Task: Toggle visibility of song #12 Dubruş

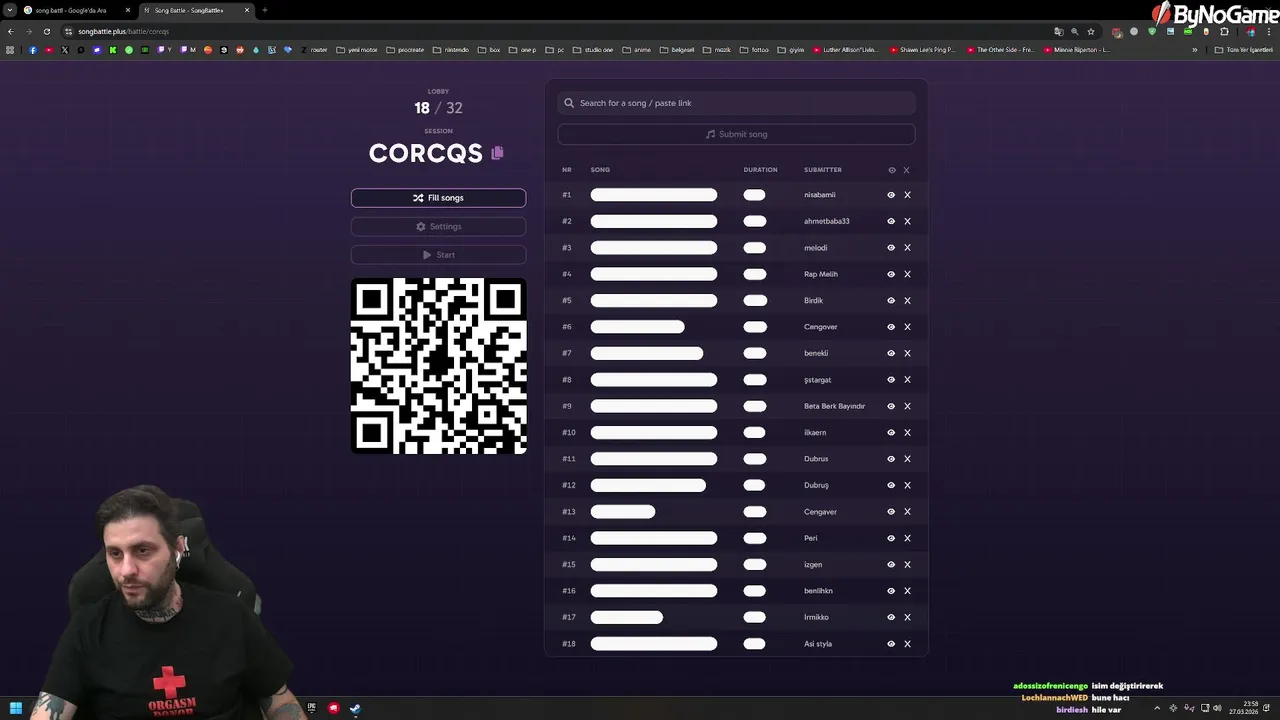Action: click(x=891, y=485)
